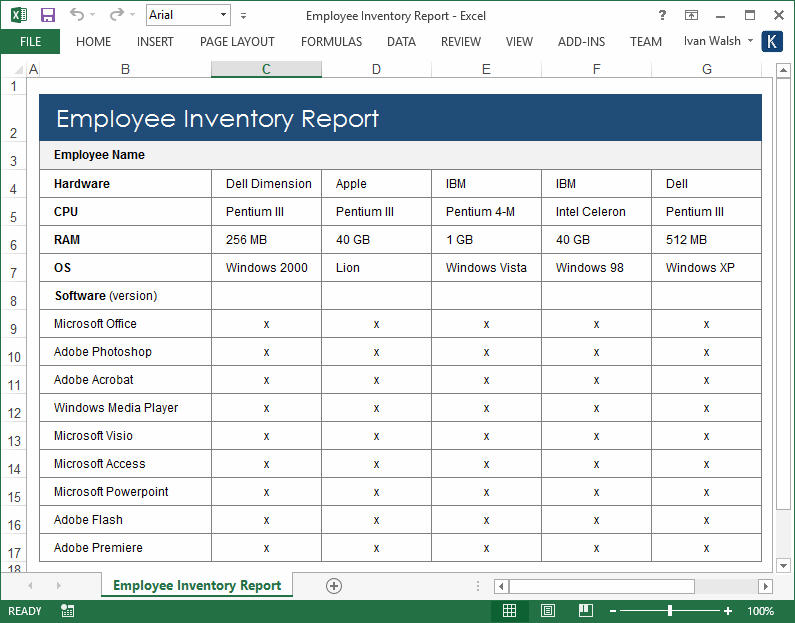Select the Windows 98 cell
The width and height of the screenshot is (795, 623).
click(x=596, y=268)
